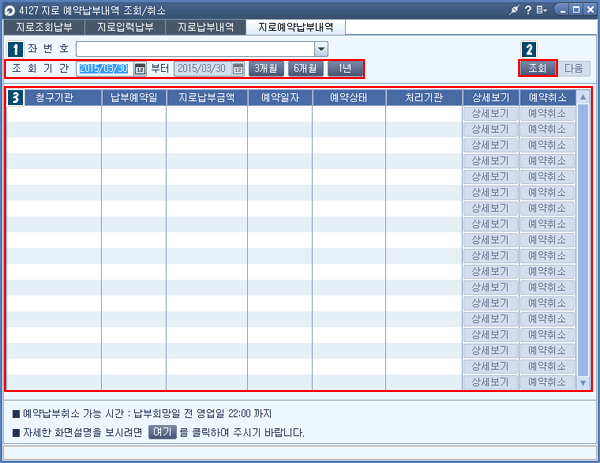Click the table scrollbar down arrow
Screen dimensions: 600x463
(x=583, y=383)
